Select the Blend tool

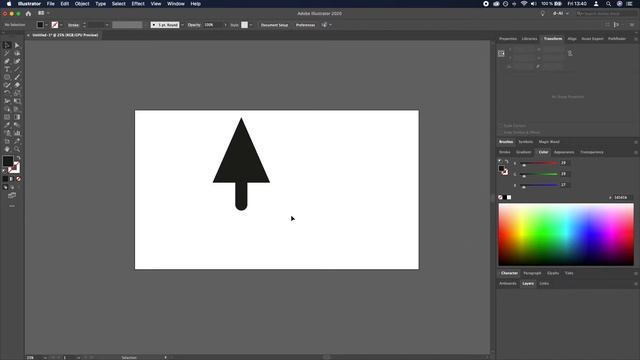pos(17,125)
